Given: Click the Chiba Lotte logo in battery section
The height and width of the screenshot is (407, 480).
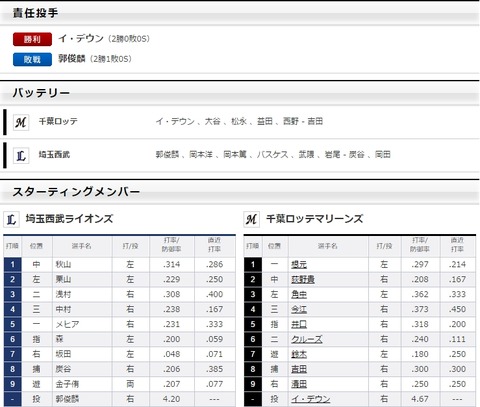Looking at the screenshot, I should pyautogui.click(x=21, y=122).
